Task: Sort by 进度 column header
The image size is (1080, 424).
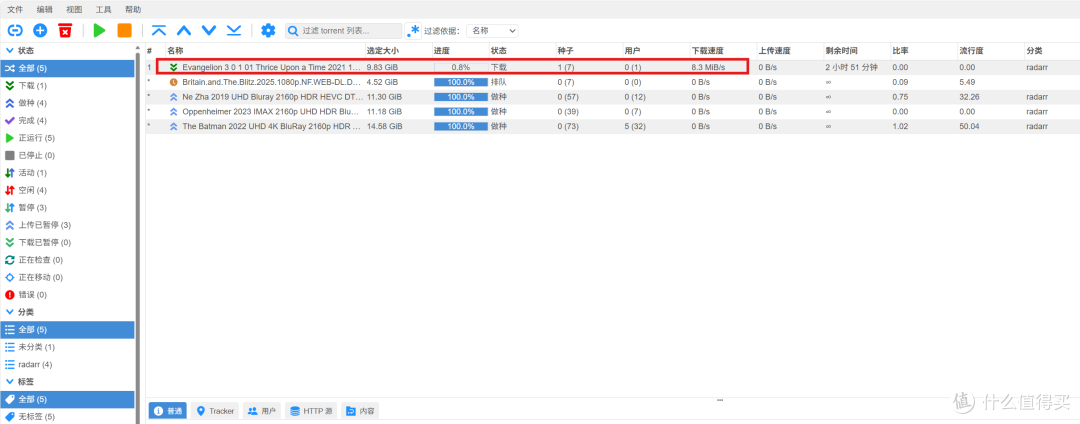Action: coord(459,51)
